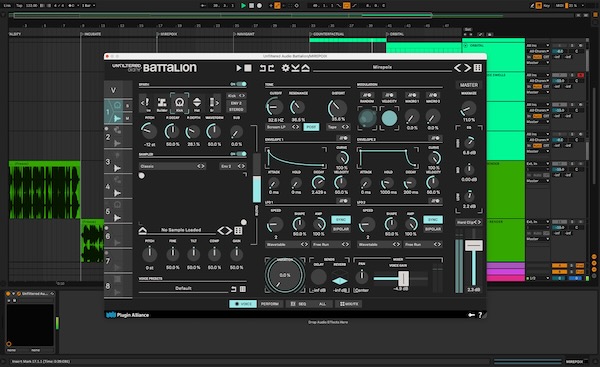Click the ENV 2 button in Synth section
This screenshot has height=367, width=600.
pyautogui.click(x=236, y=103)
